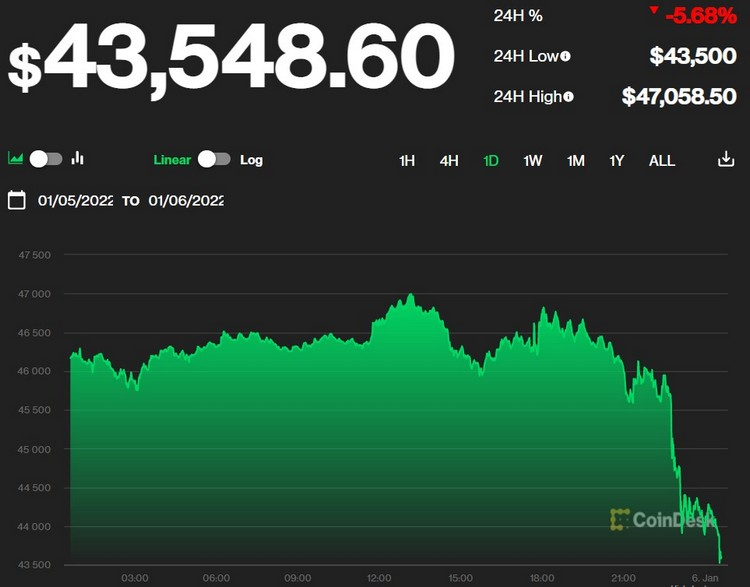
Task: Select the 1H time range
Action: click(407, 160)
